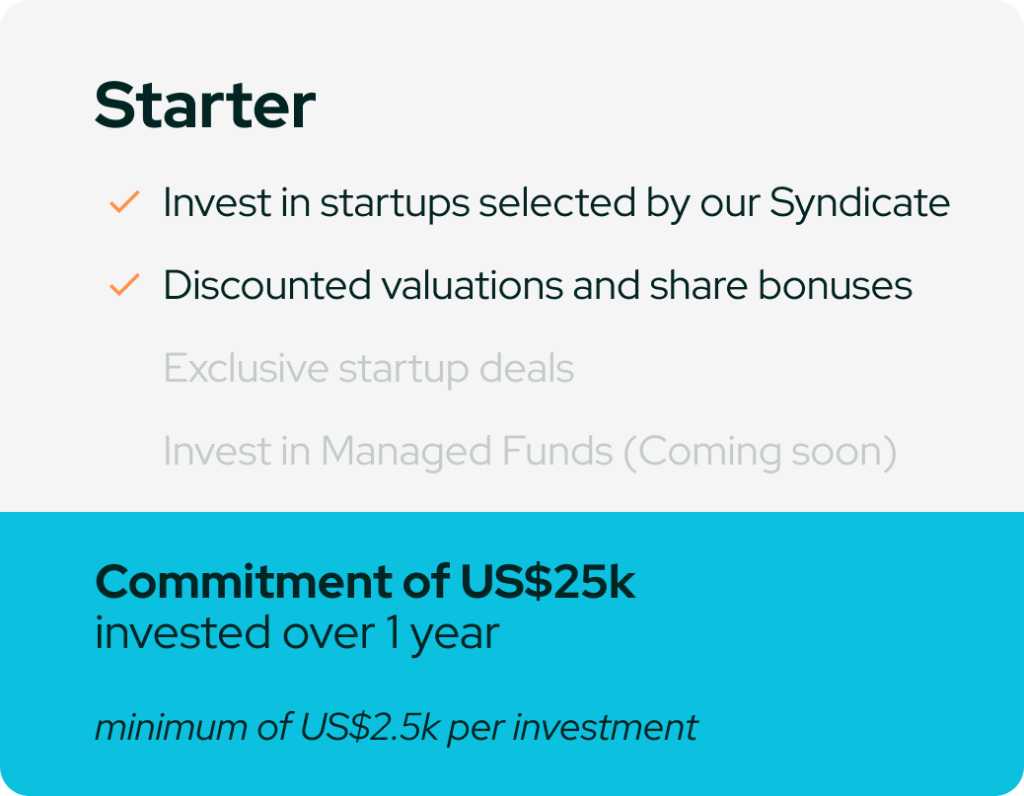
Task: Click italic 'minimum of US$2.5k per investment' note
Action: (x=396, y=727)
